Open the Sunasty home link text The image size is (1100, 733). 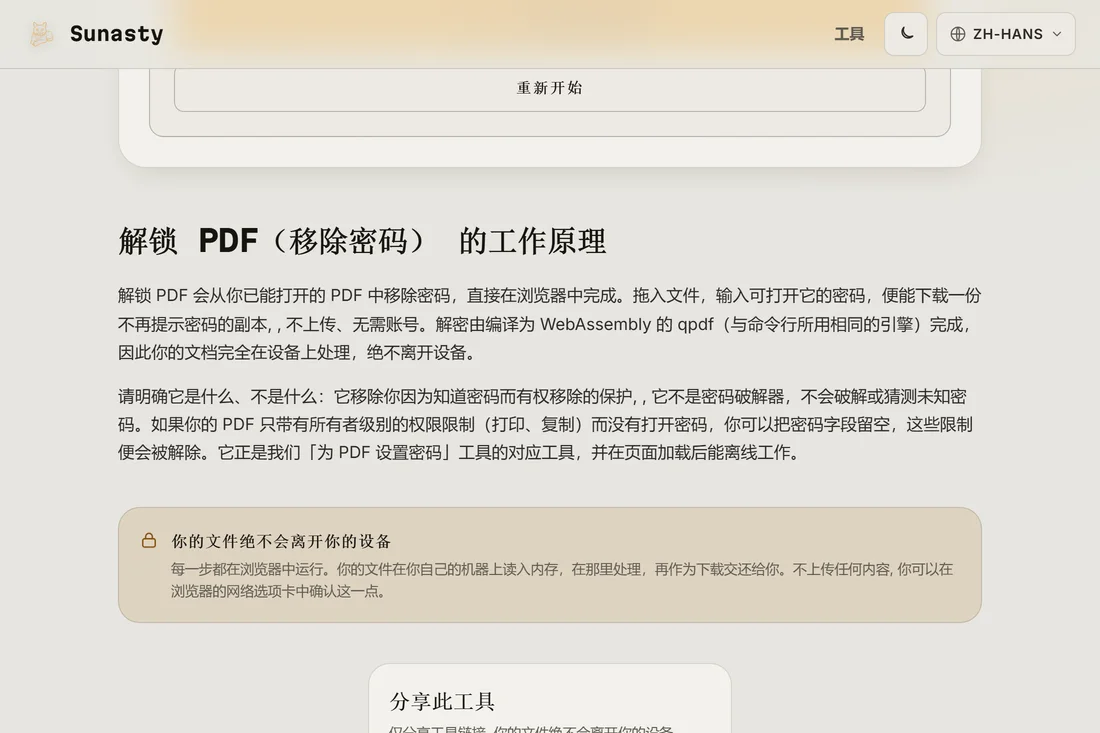coord(116,34)
